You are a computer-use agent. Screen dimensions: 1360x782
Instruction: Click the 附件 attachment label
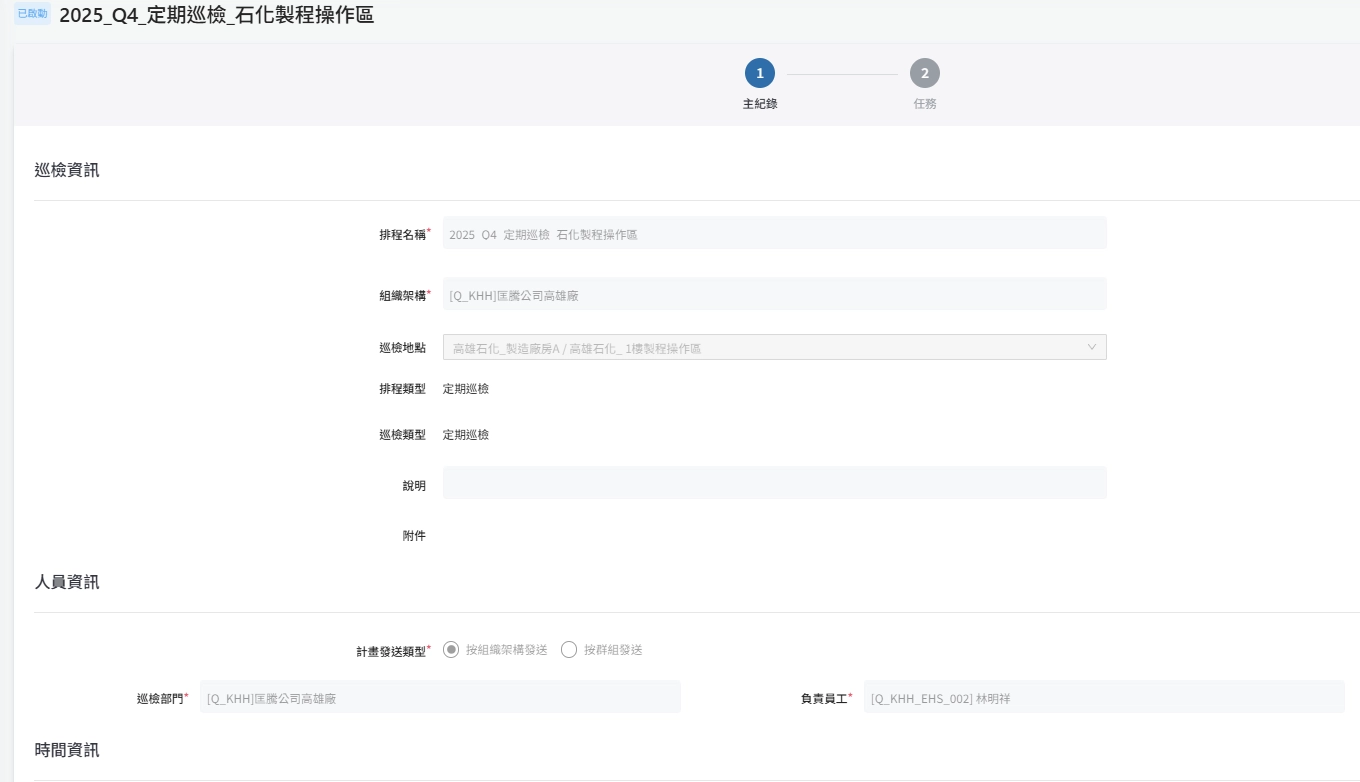[x=414, y=536]
